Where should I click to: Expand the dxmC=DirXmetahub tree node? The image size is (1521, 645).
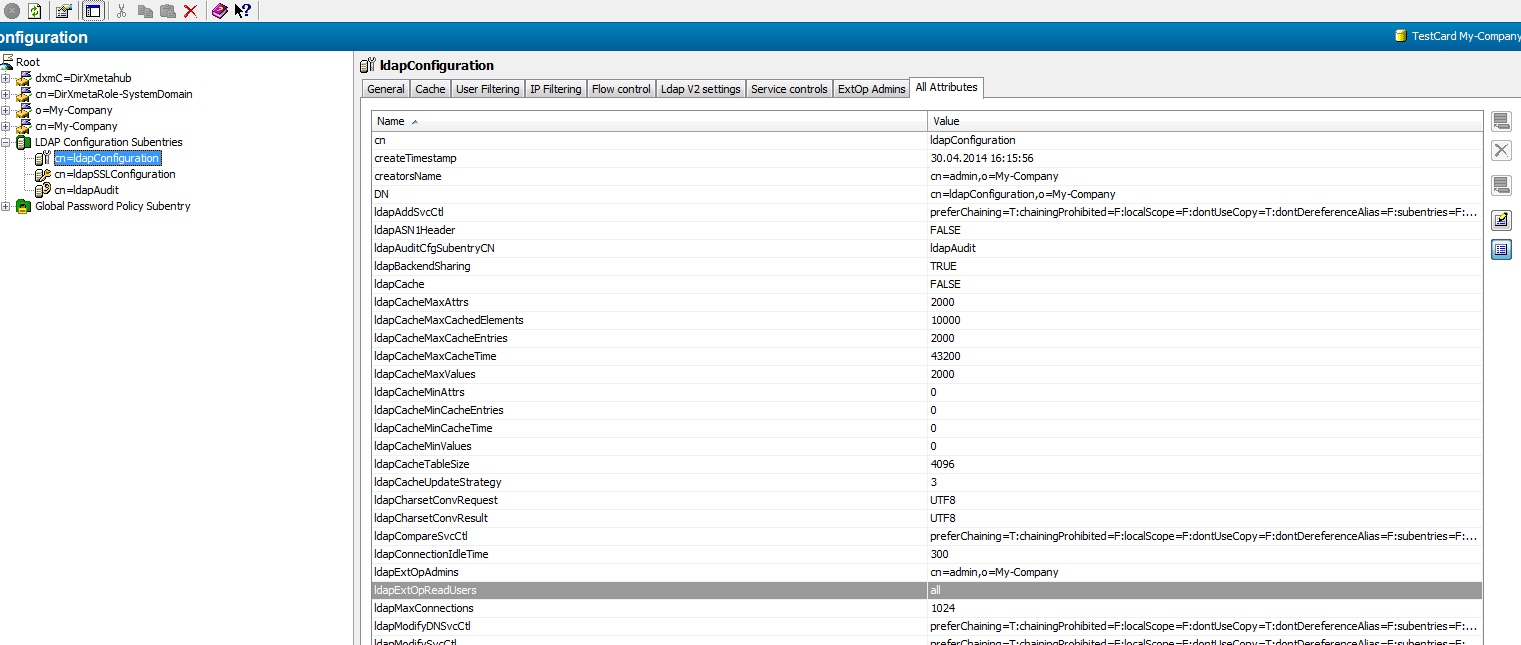pyautogui.click(x=7, y=78)
